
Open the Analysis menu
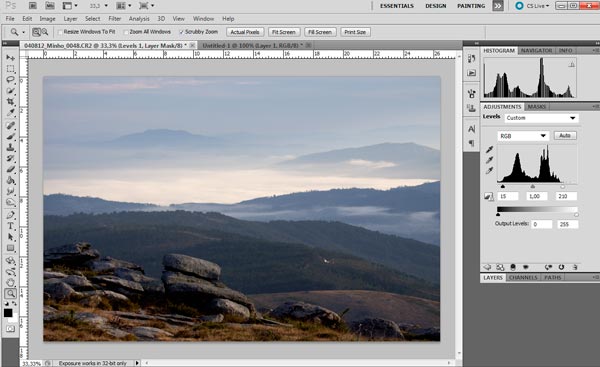pyautogui.click(x=139, y=19)
